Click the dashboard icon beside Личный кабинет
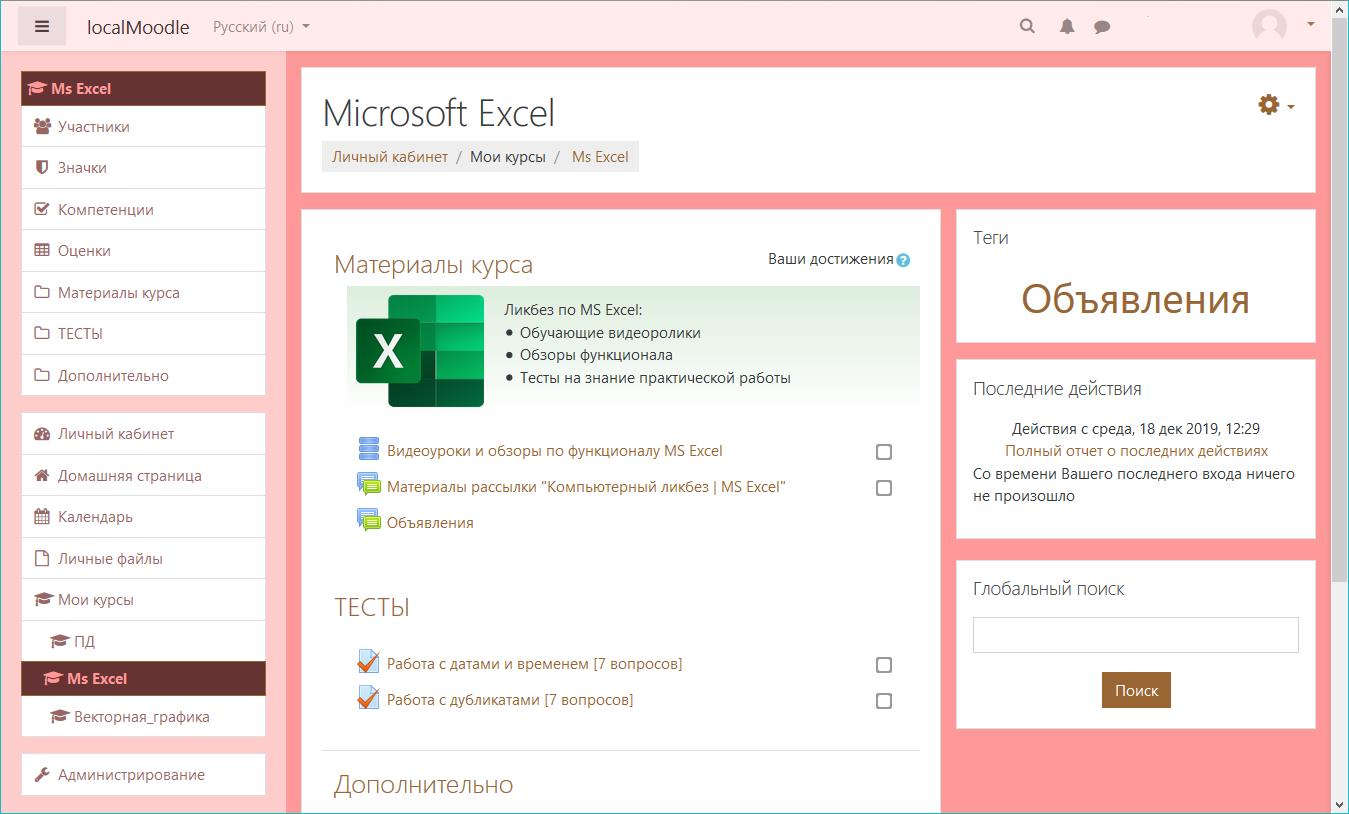The image size is (1349, 814). (42, 434)
